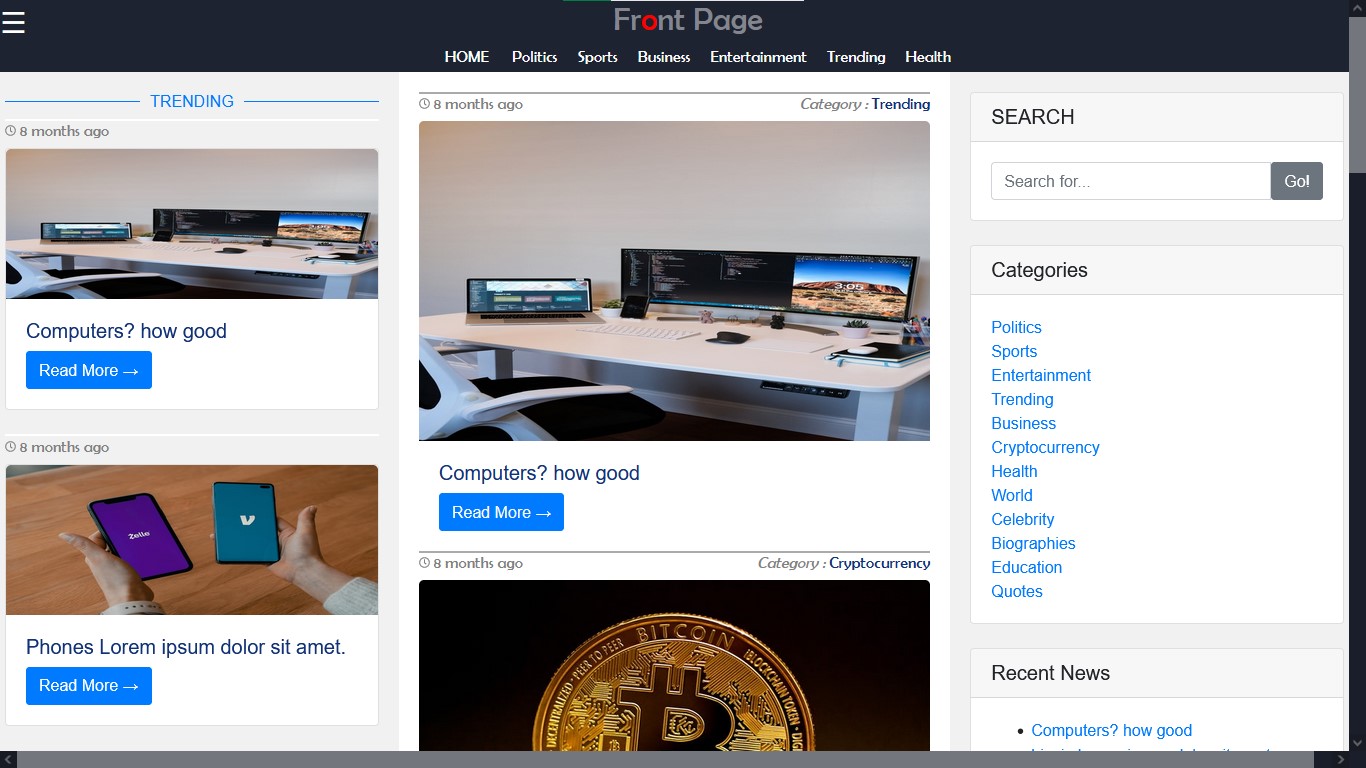
Task: Focus the Search for... text field
Action: tap(1130, 181)
